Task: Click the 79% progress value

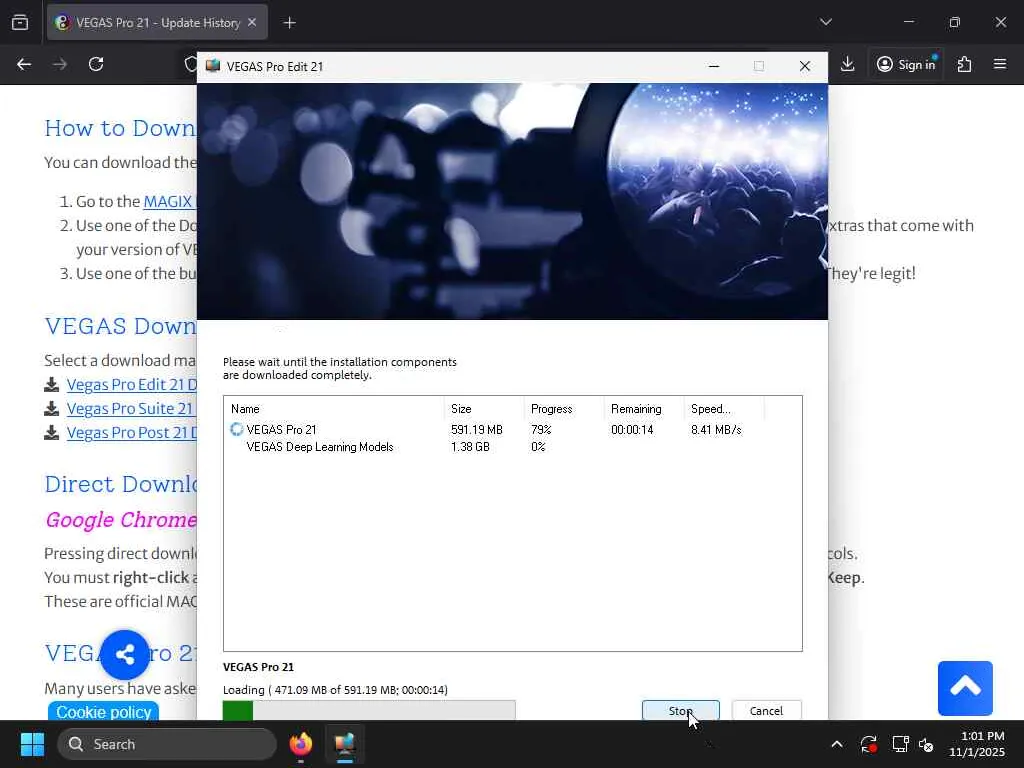Action: (541, 430)
